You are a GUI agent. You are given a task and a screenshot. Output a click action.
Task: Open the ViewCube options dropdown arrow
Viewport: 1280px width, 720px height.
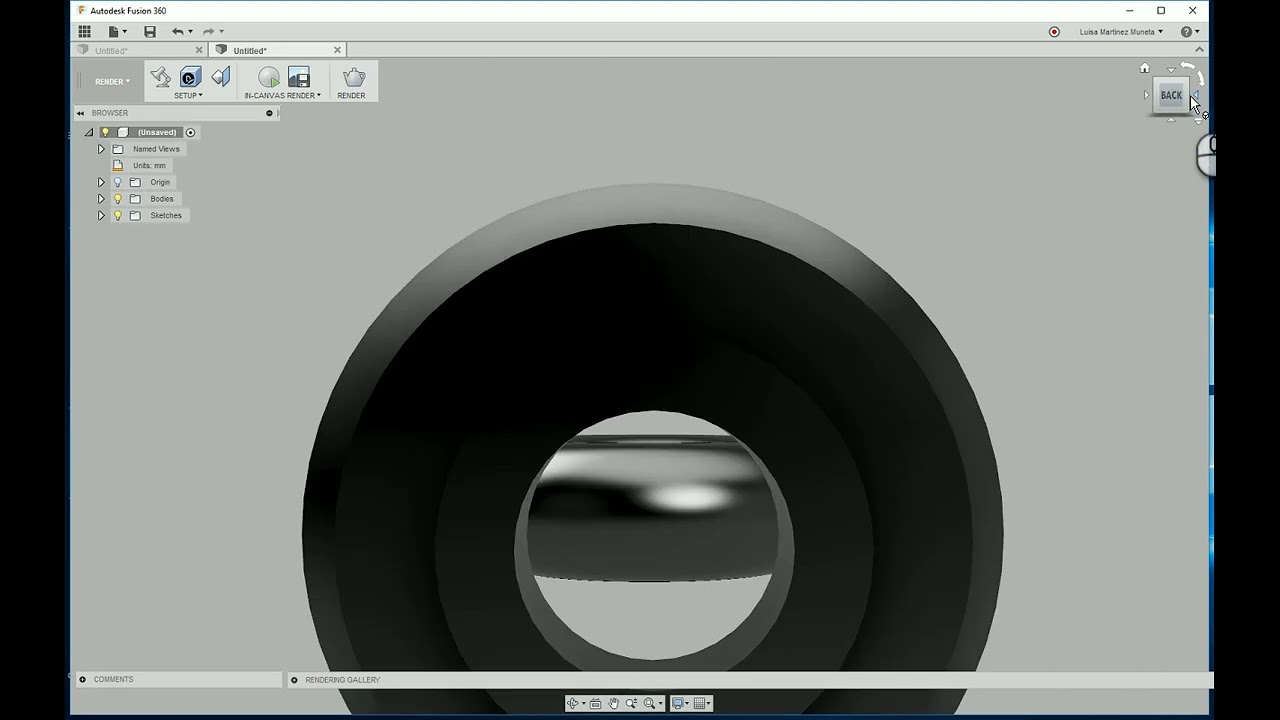(x=1199, y=121)
